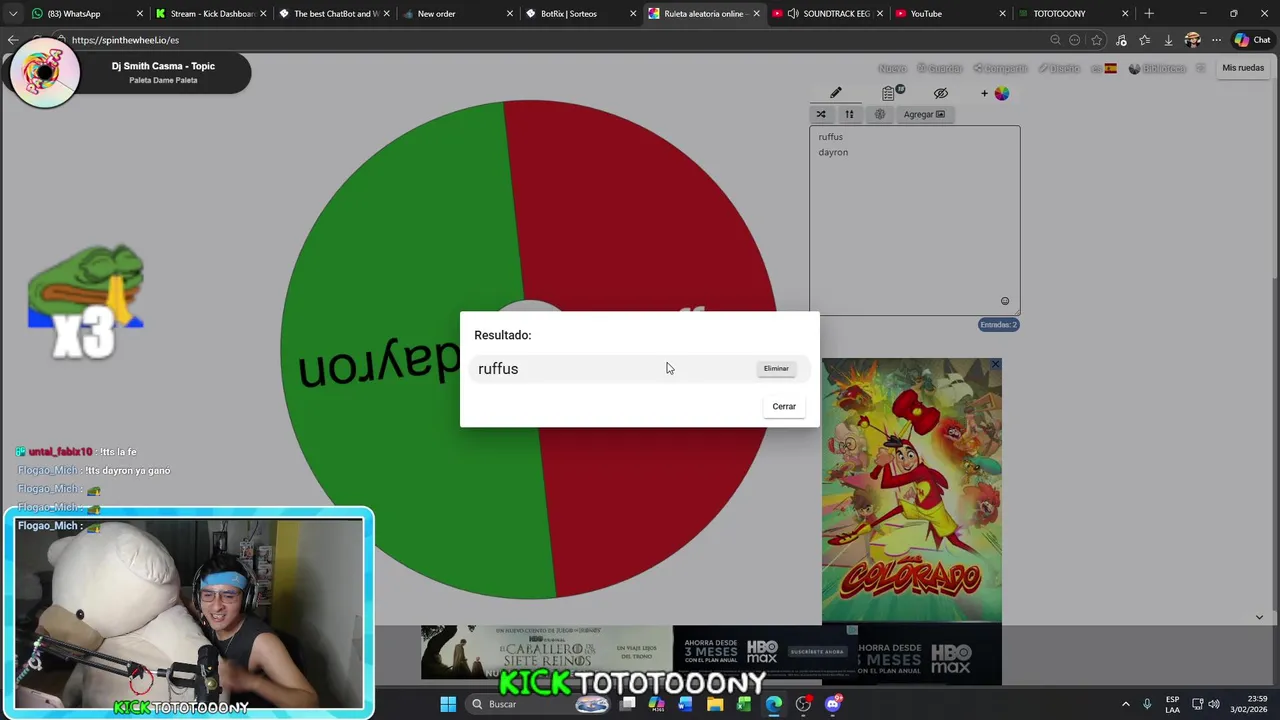Switch to the TOTOTOOONY tab
The width and height of the screenshot is (1280, 720).
(x=1072, y=14)
